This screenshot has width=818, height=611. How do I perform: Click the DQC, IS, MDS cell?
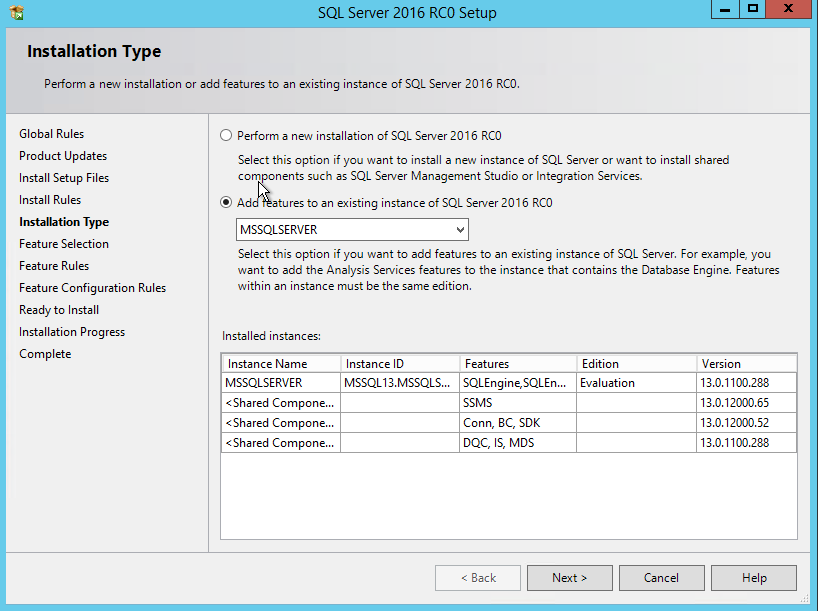tap(518, 442)
